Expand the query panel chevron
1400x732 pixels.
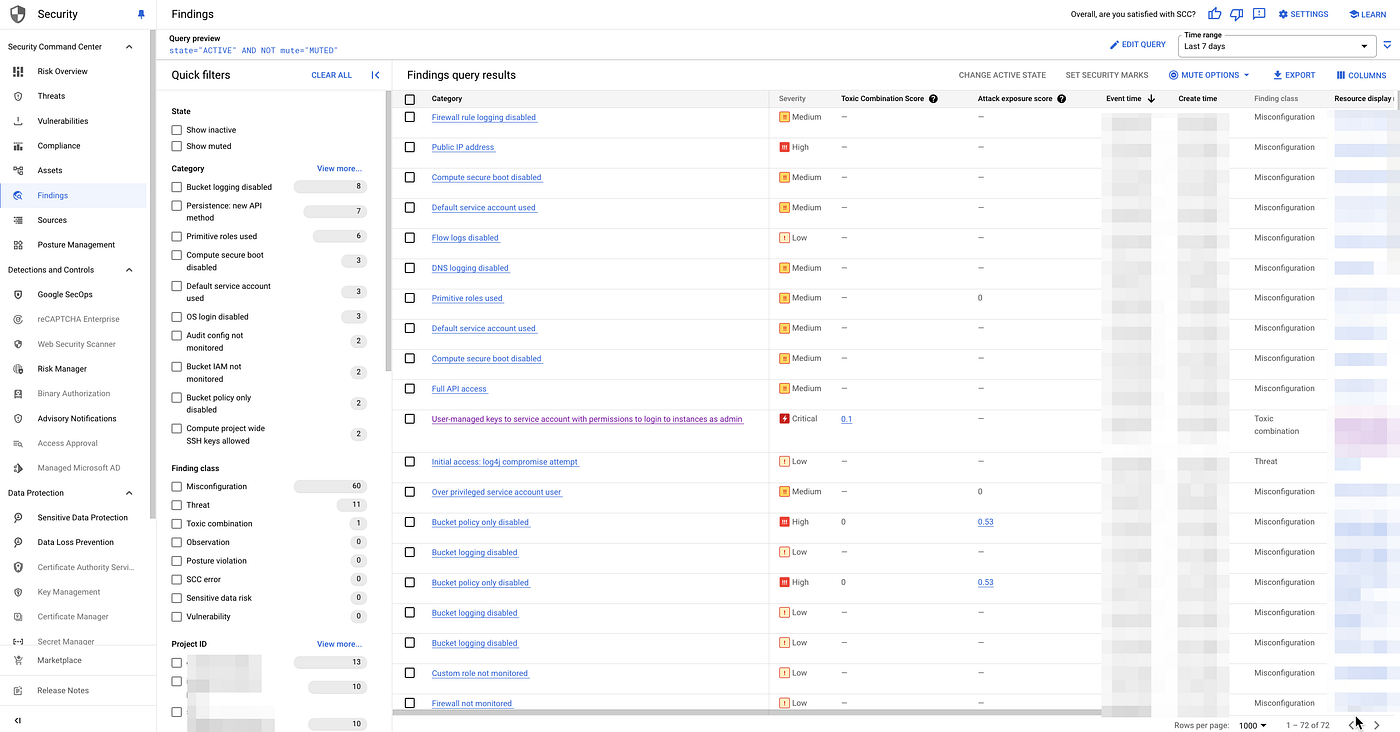tap(1387, 45)
